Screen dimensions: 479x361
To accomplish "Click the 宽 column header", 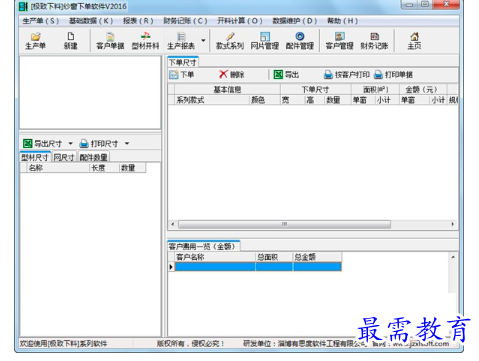I will [292, 100].
